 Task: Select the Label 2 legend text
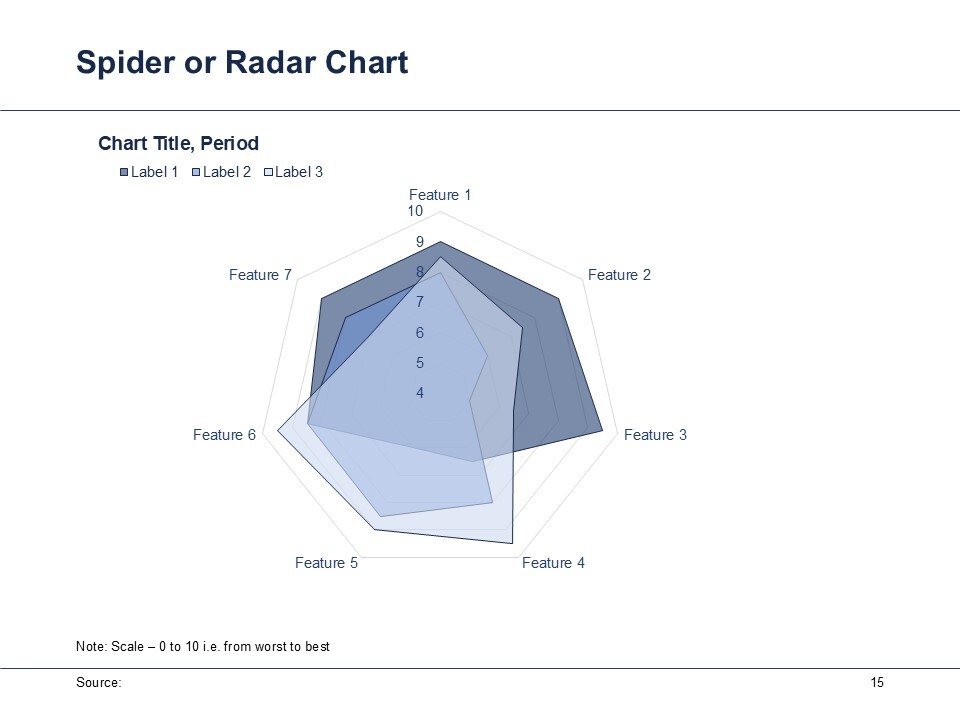[227, 172]
